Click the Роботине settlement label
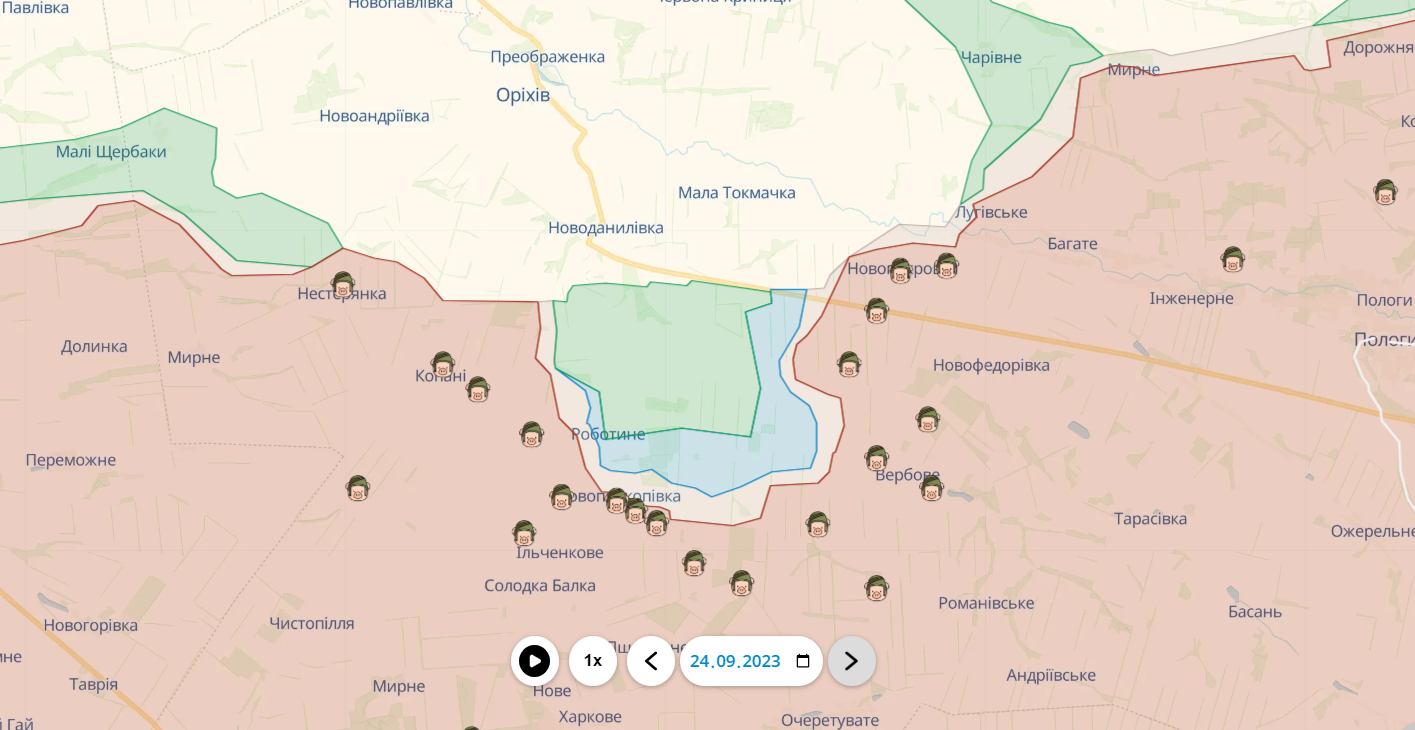 tap(608, 434)
